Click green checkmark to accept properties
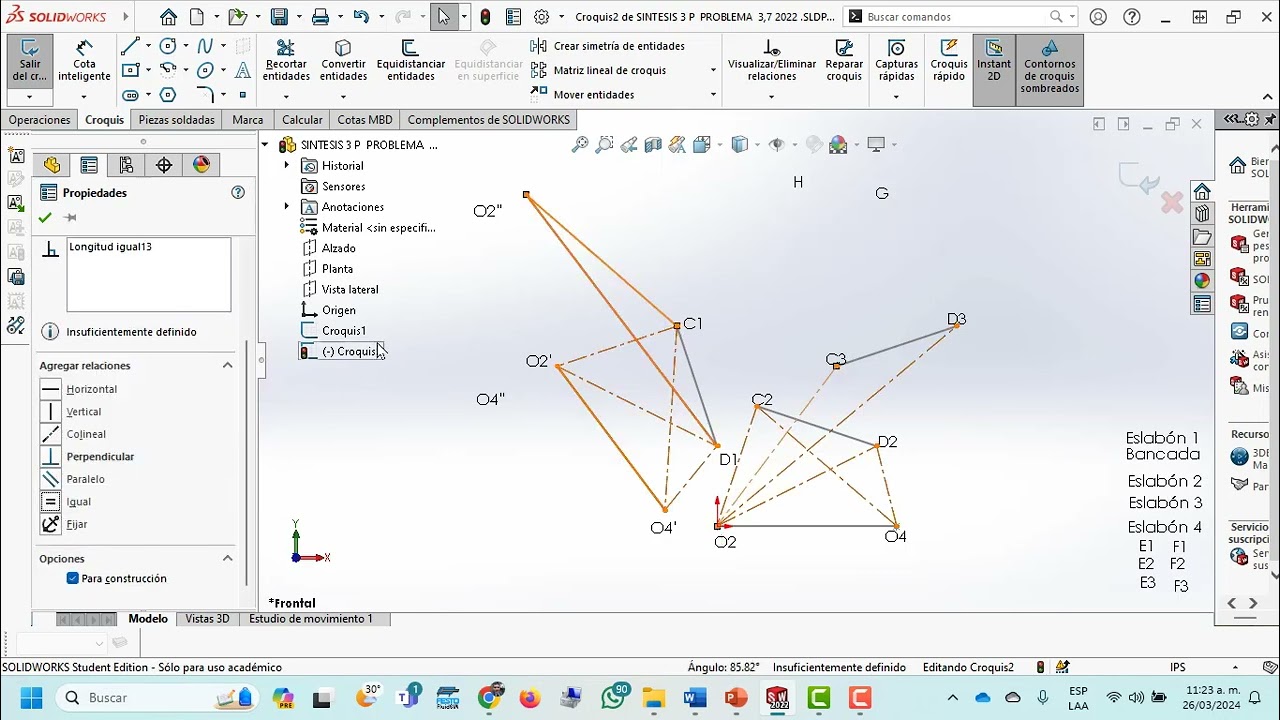The height and width of the screenshot is (720, 1280). 45,217
